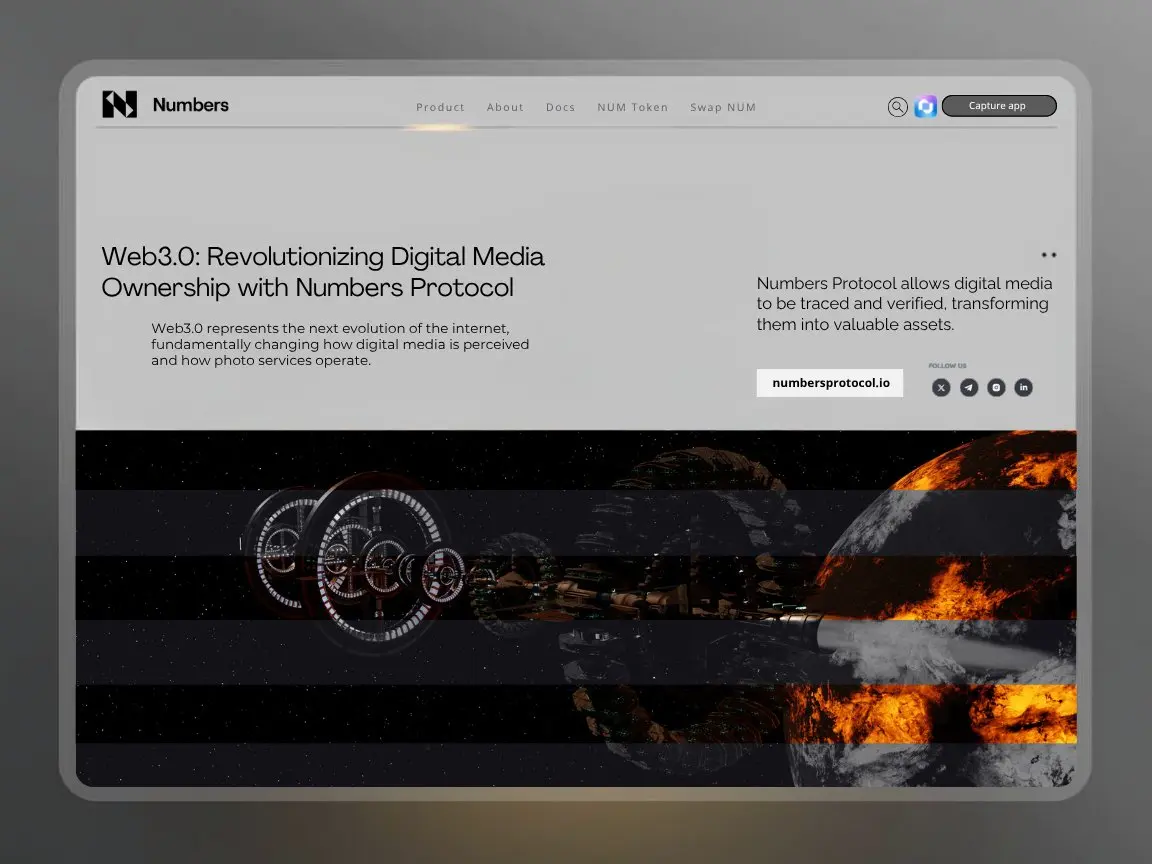The height and width of the screenshot is (864, 1152).
Task: Click the blue gradient Capture app icon
Action: (x=926, y=107)
